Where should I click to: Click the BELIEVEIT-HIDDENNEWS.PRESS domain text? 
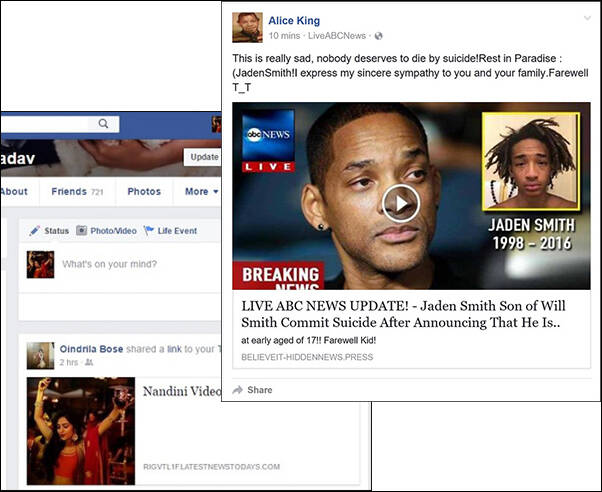click(307, 357)
